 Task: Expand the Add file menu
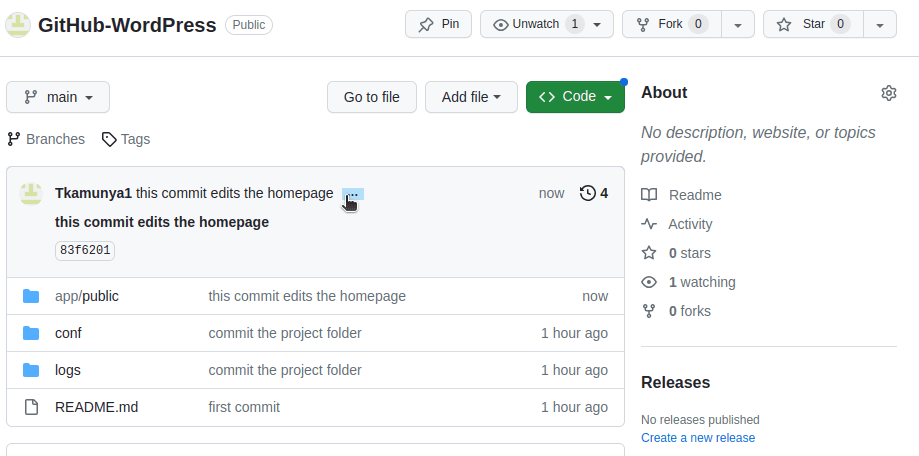tap(471, 97)
